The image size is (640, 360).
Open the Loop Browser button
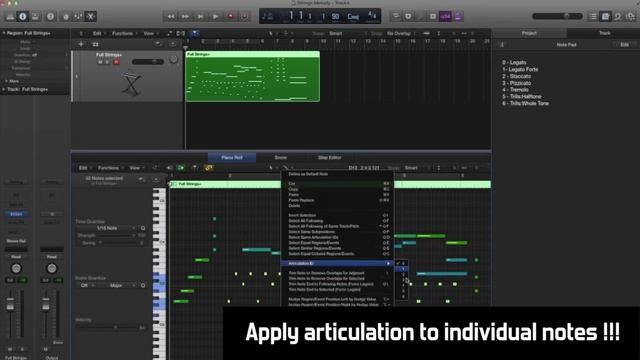(618, 16)
